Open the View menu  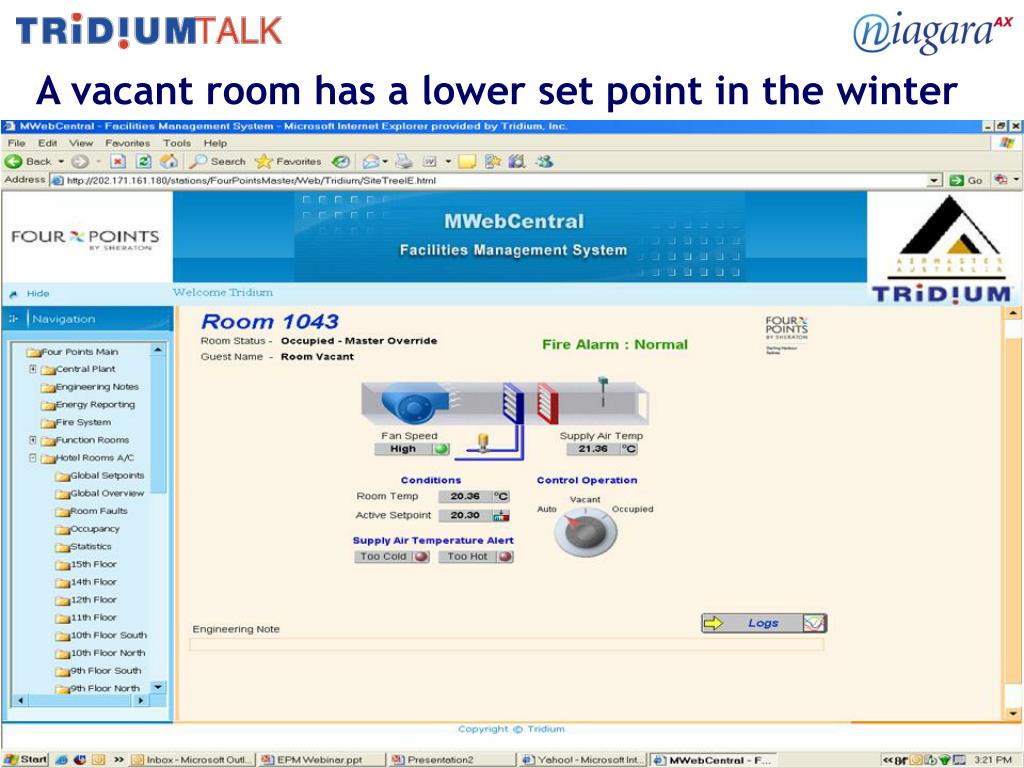(x=81, y=143)
